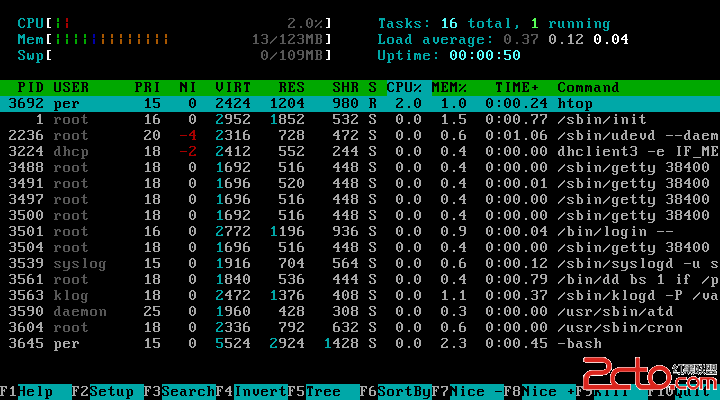Select the /sbin/init process row
720x400 pixels.
pyautogui.click(x=360, y=119)
